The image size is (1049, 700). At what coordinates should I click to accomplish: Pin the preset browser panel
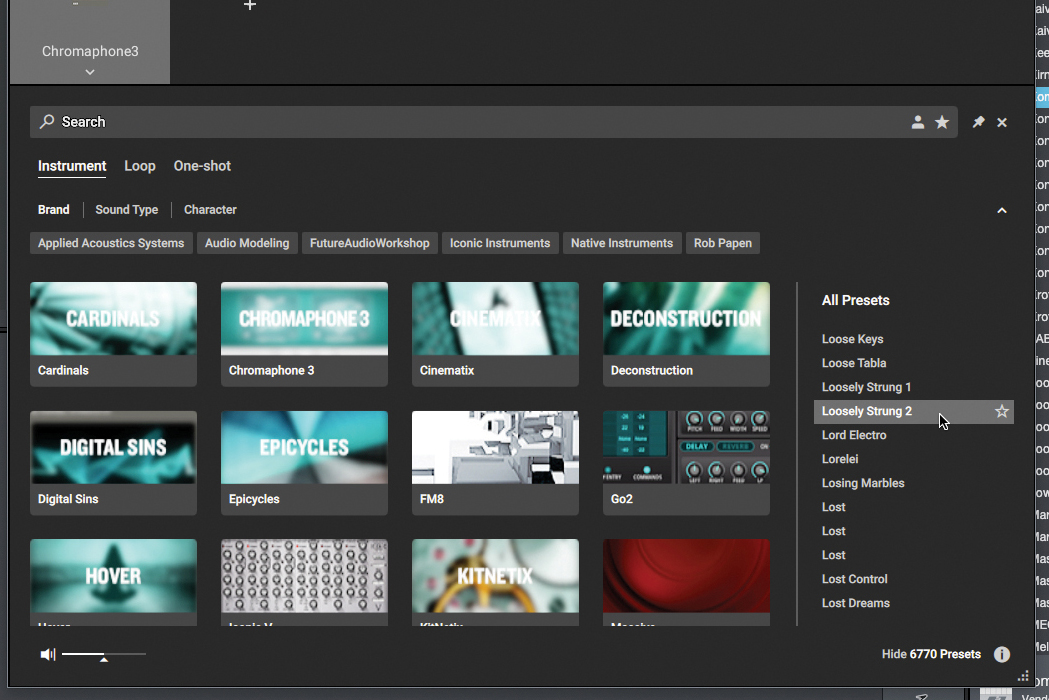978,122
